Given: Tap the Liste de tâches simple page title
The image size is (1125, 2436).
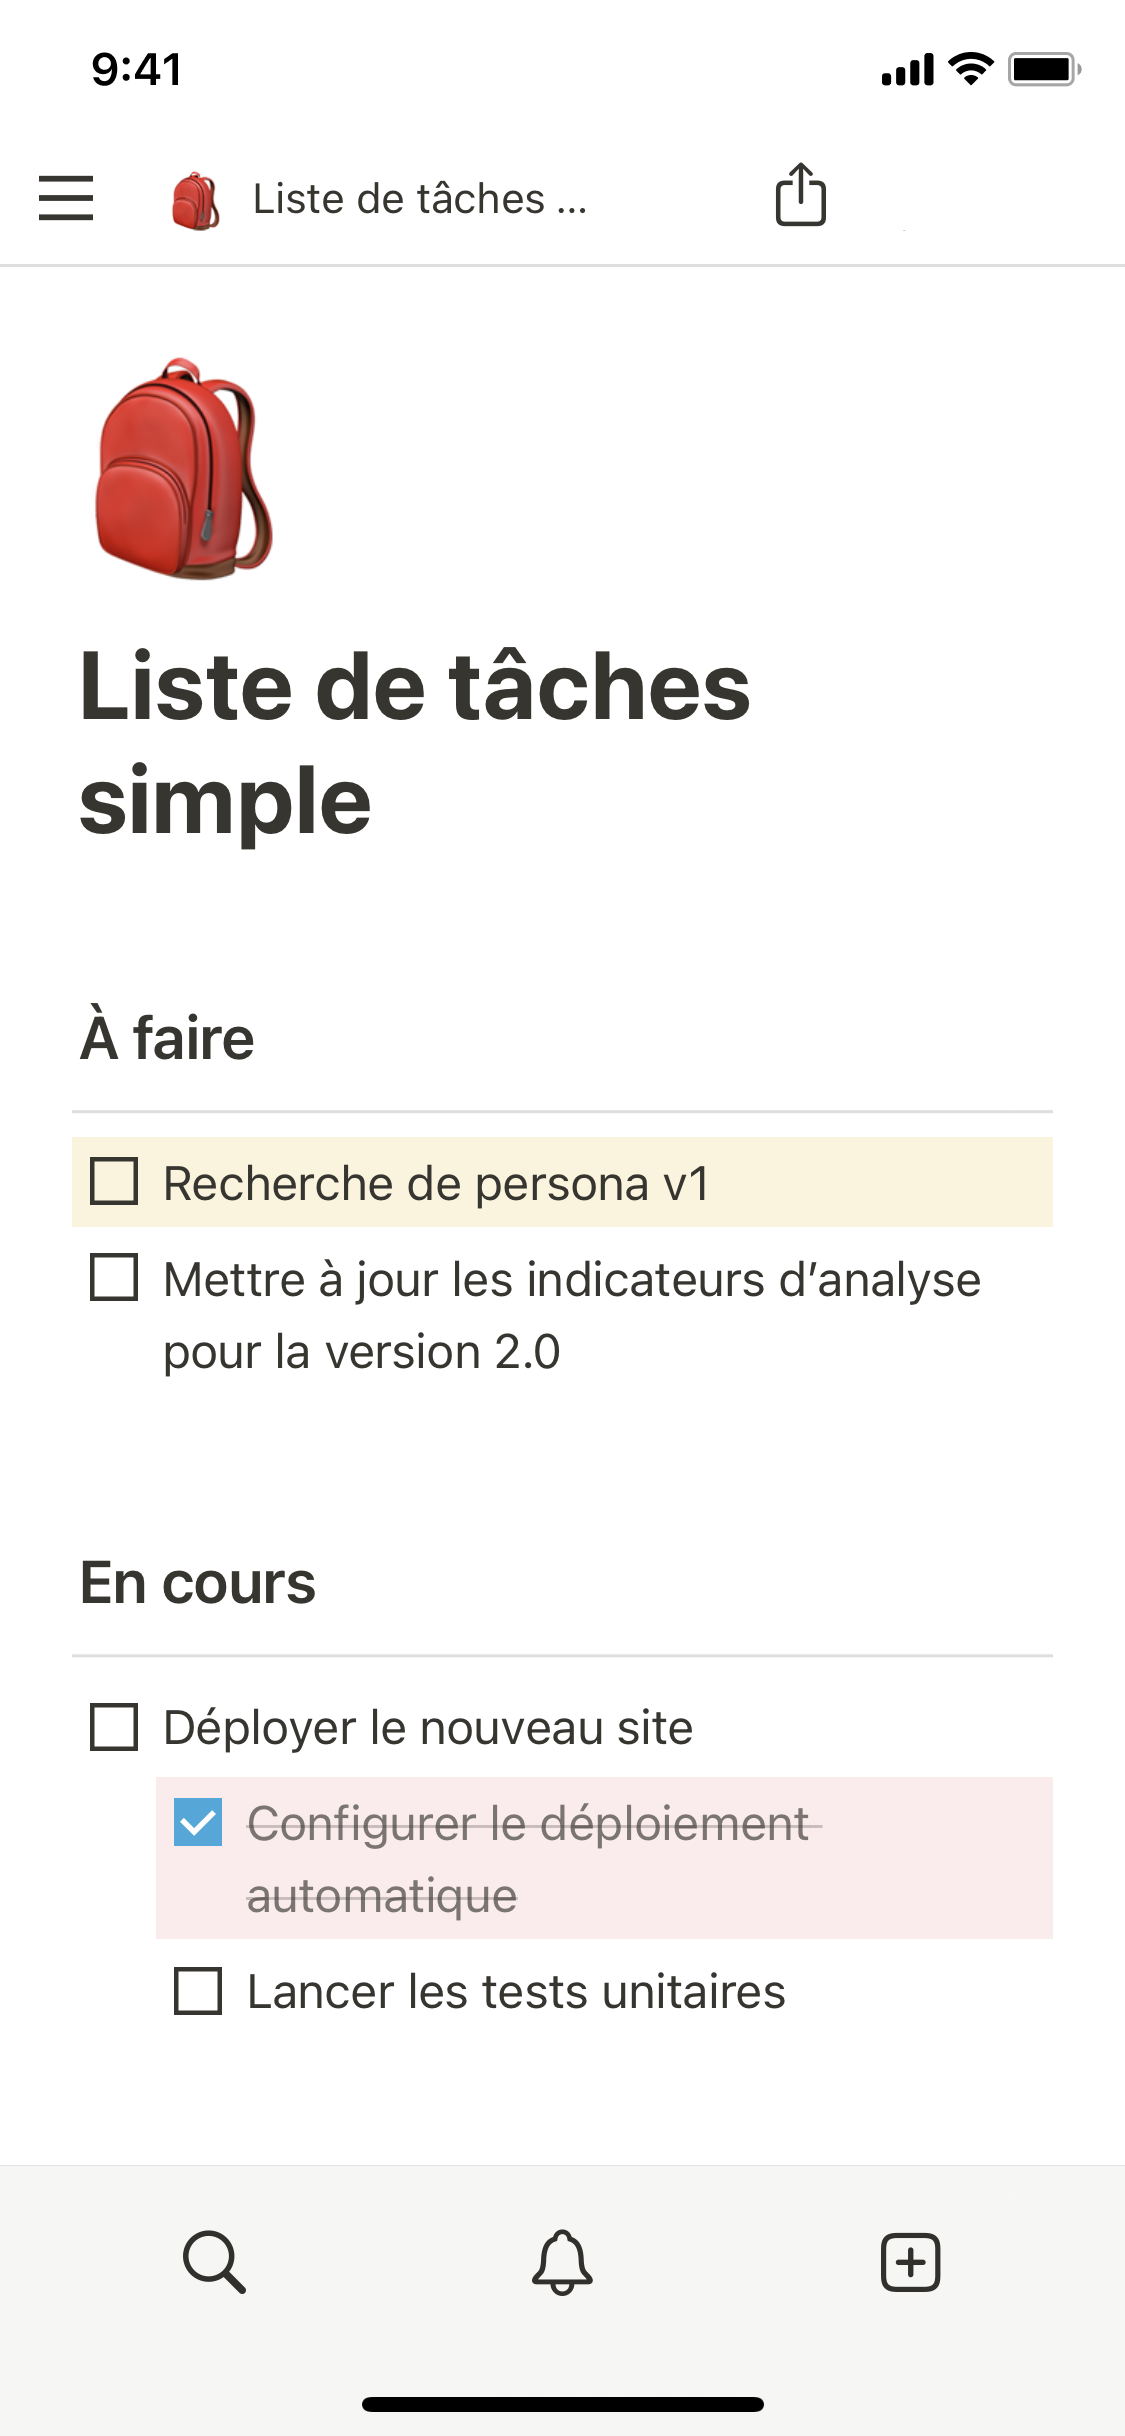Looking at the screenshot, I should click(414, 742).
